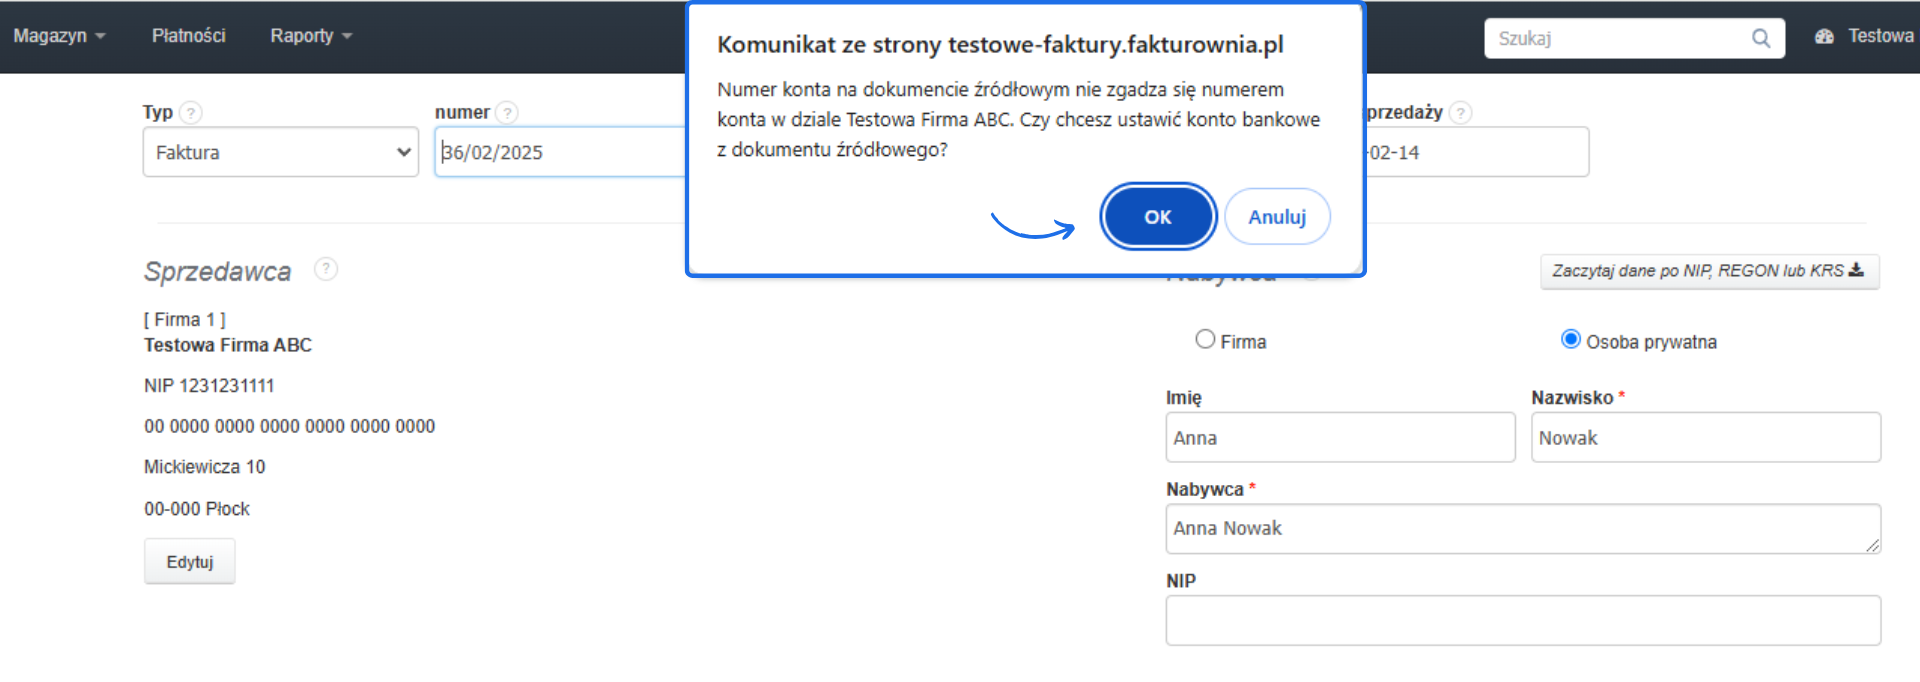Screen dimensions: 1920x682
Task: Click the download icon on the Zaczytaj dane button
Action: pyautogui.click(x=1856, y=270)
